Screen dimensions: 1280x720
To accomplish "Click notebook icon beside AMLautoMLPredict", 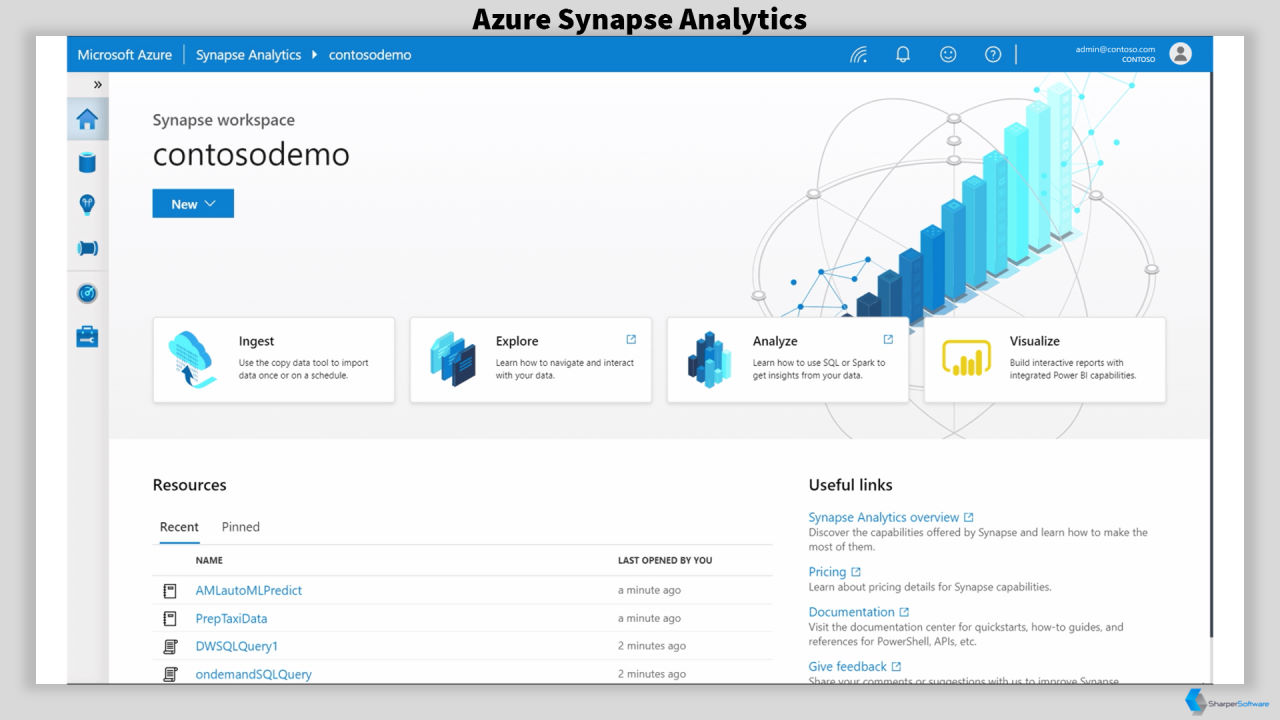I will pos(170,590).
